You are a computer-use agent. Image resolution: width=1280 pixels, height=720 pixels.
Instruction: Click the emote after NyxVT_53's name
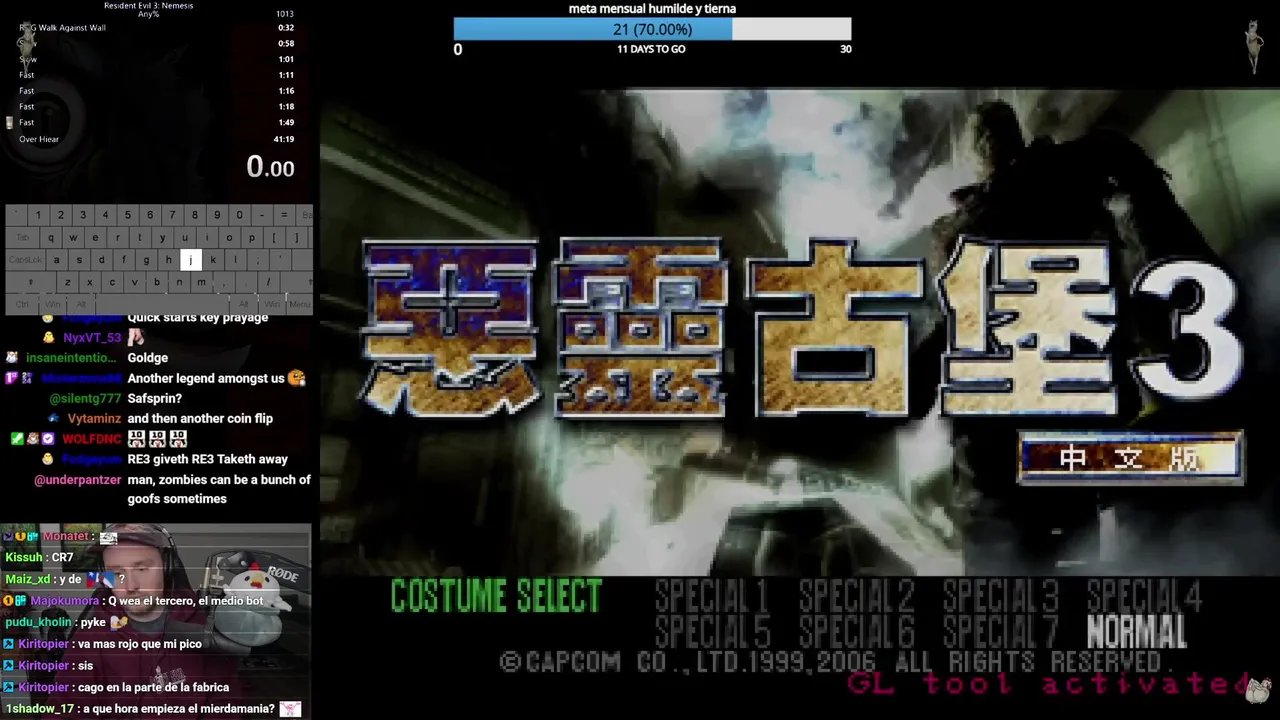click(136, 338)
